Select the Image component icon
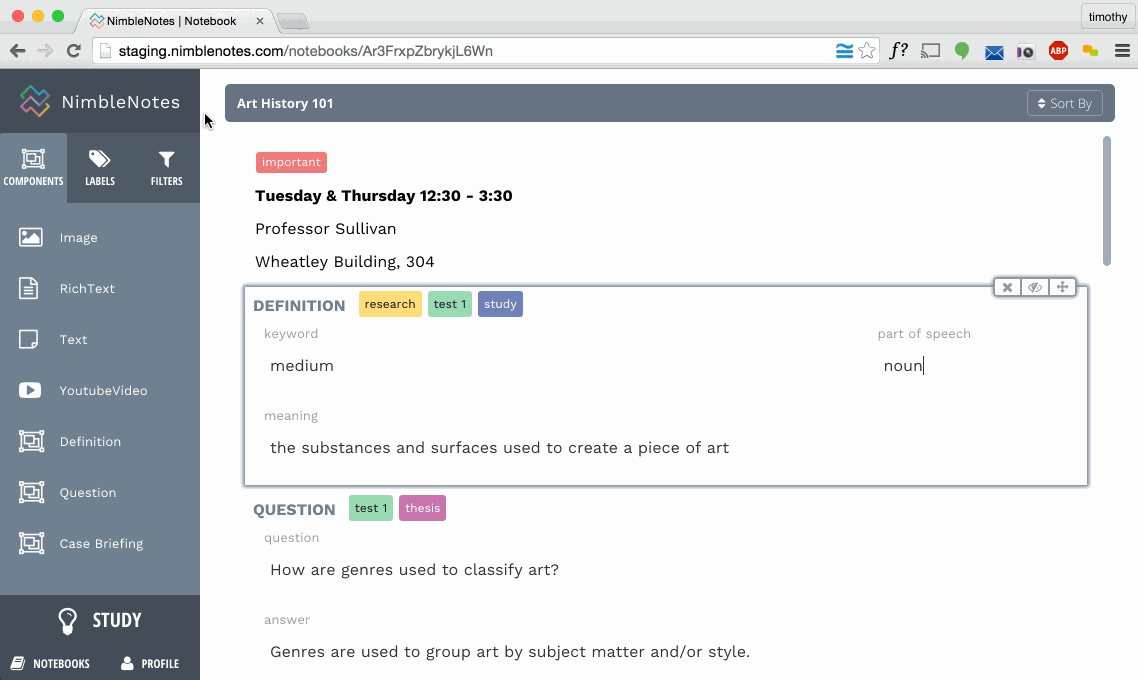Viewport: 1138px width, 680px height. pyautogui.click(x=31, y=238)
